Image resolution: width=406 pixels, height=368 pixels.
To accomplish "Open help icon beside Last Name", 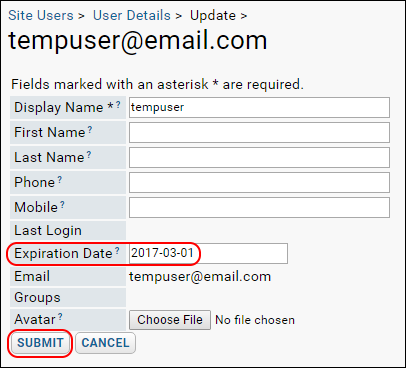I will 89,155.
